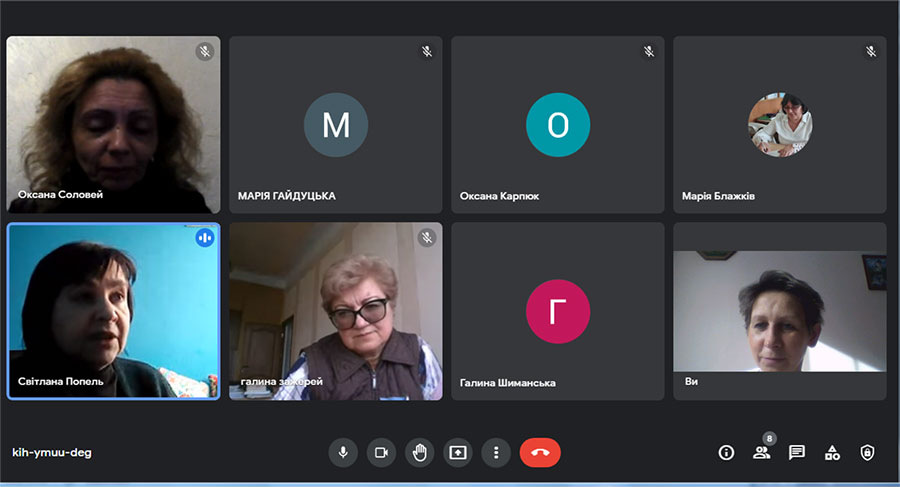Open host controls shield icon
This screenshot has width=900, height=487.
tap(867, 453)
